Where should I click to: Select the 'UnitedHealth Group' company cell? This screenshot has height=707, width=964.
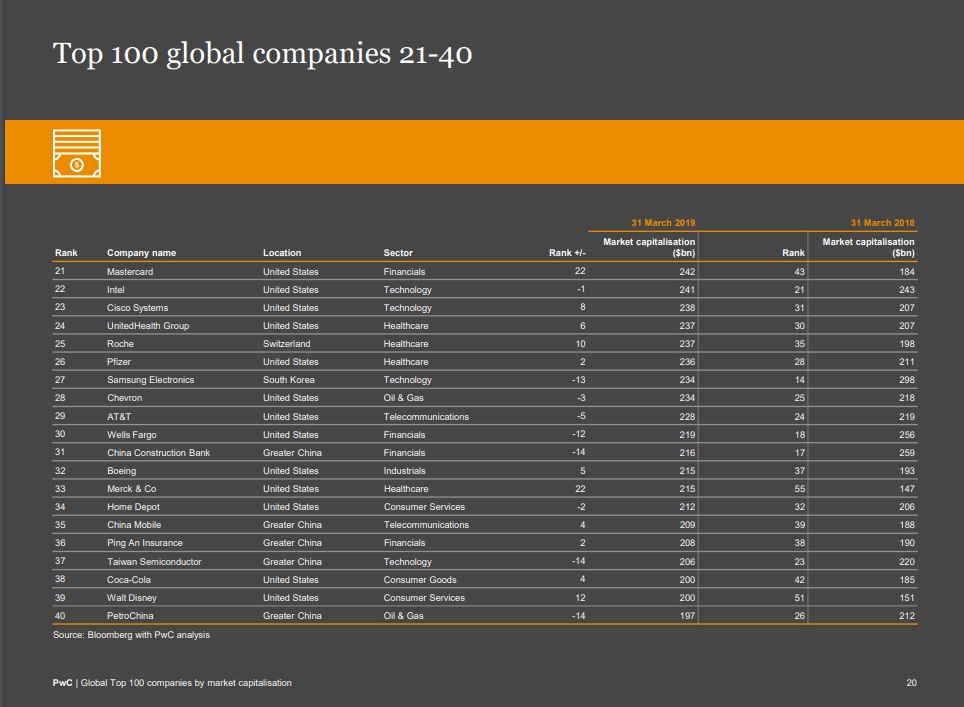pos(148,326)
